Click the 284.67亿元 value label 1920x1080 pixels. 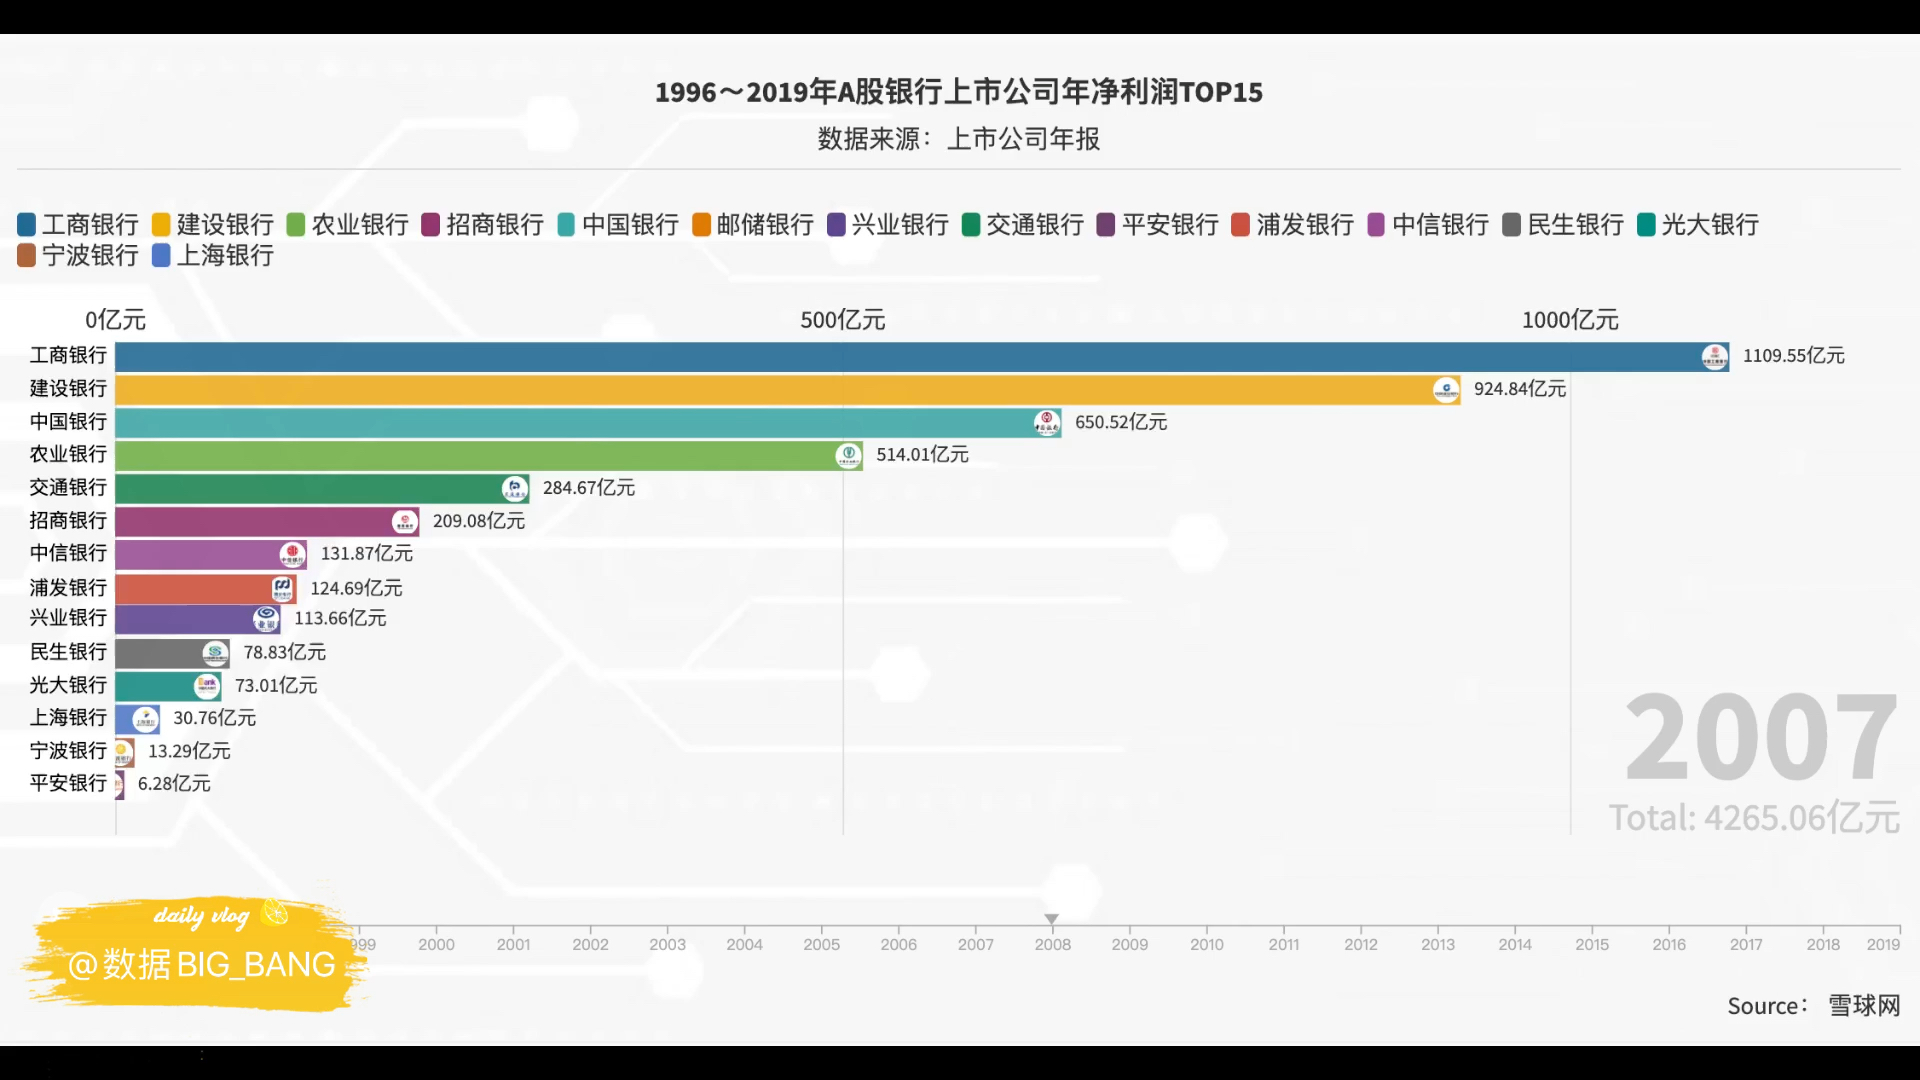589,488
